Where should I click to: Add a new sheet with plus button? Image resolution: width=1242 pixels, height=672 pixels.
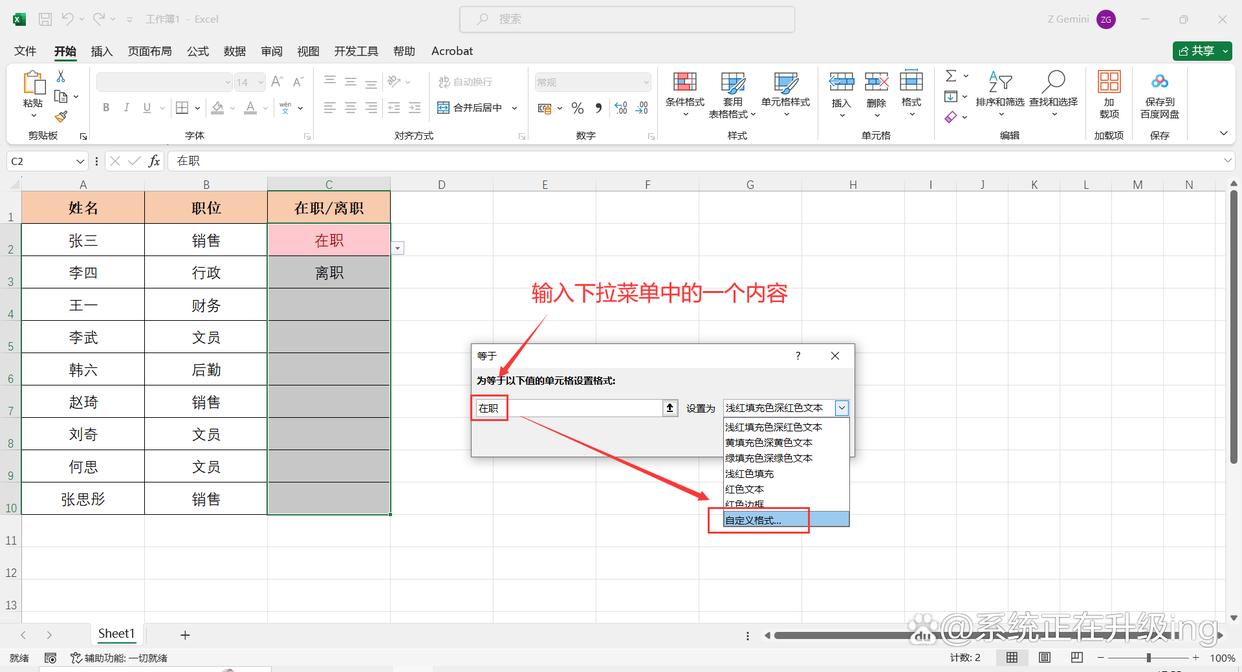(185, 634)
